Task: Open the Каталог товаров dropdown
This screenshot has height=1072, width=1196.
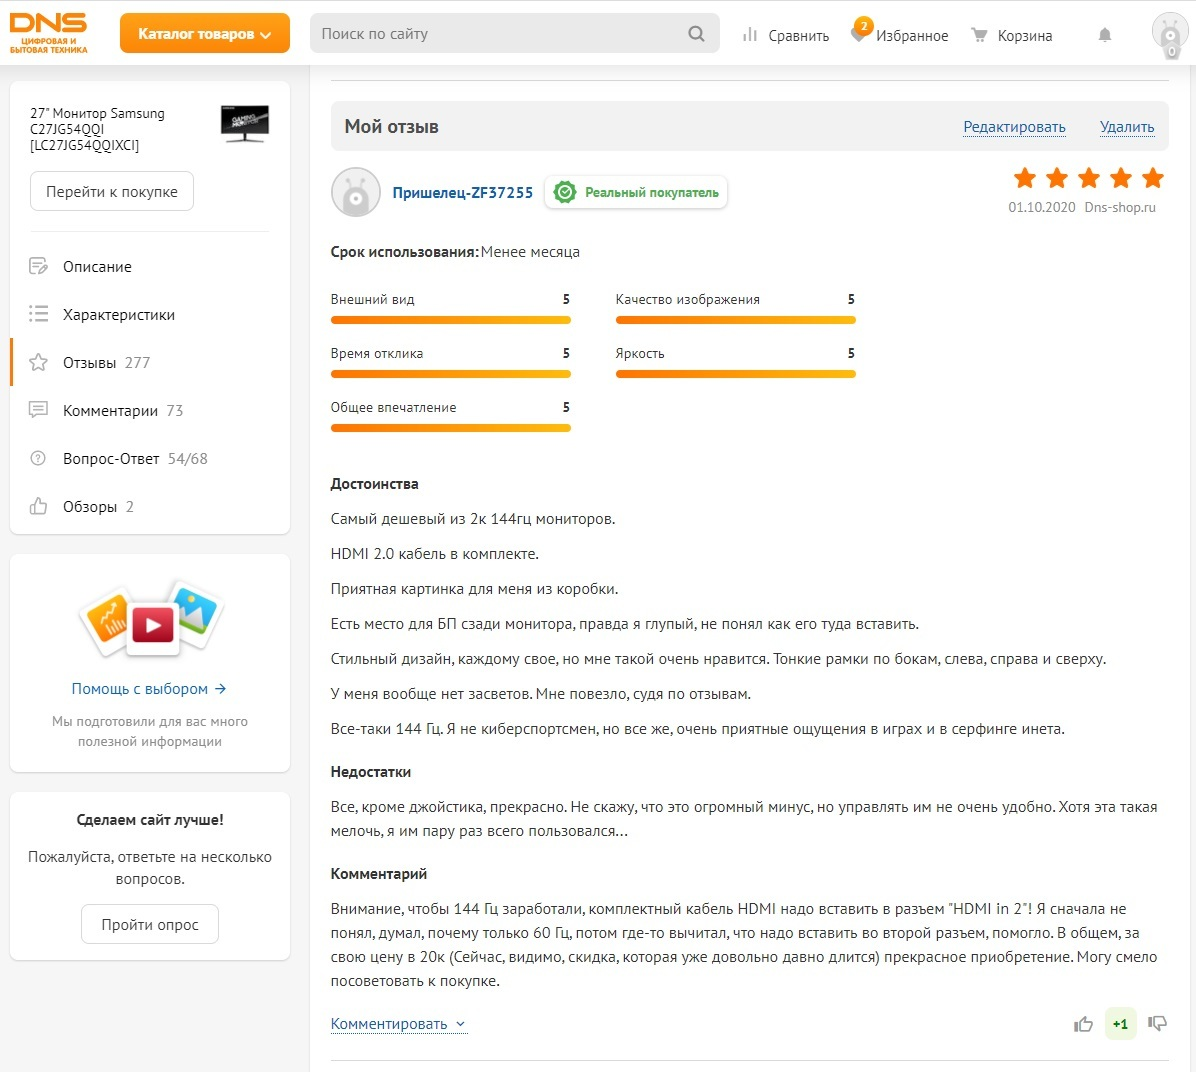Action: click(204, 34)
